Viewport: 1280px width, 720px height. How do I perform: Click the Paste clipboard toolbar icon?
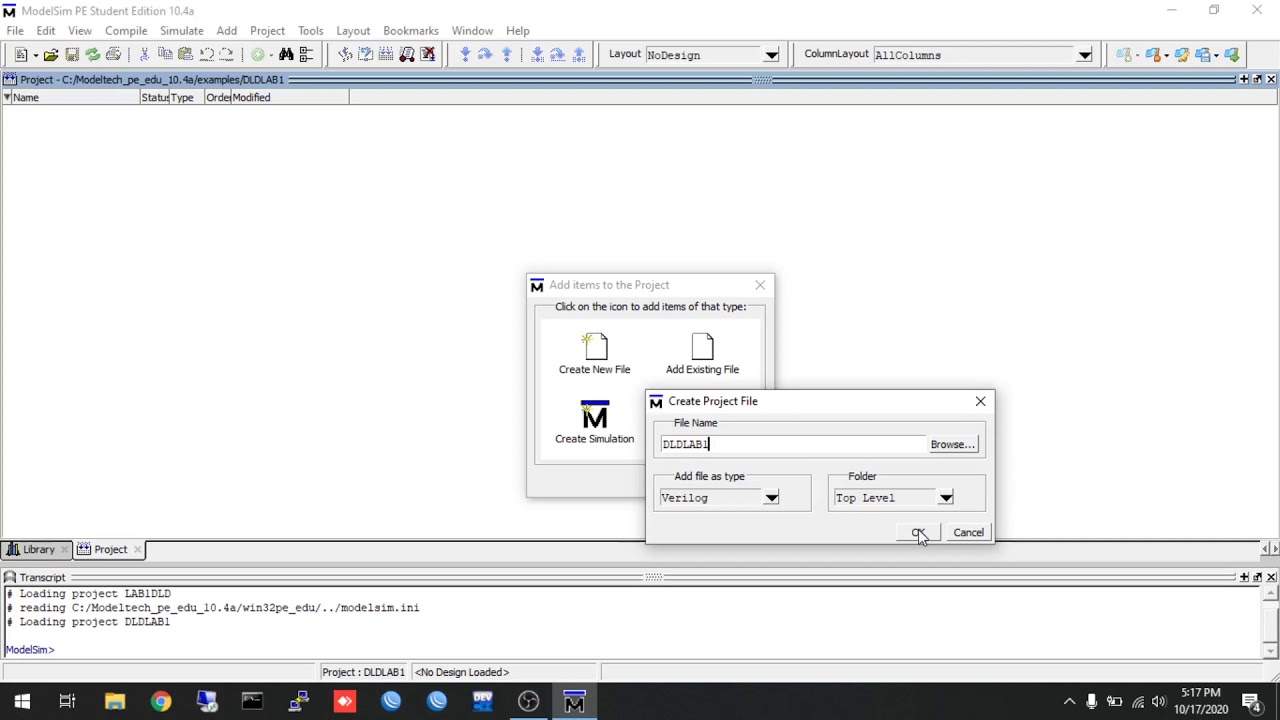click(185, 55)
